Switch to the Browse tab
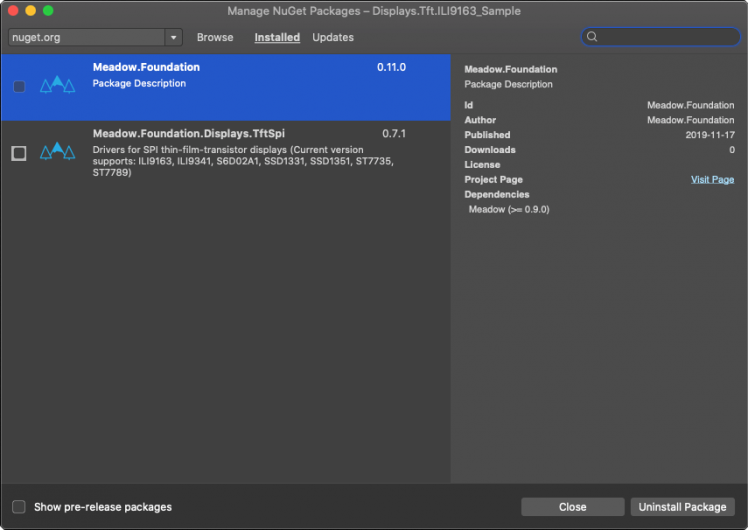Image resolution: width=748 pixels, height=530 pixels. (215, 37)
